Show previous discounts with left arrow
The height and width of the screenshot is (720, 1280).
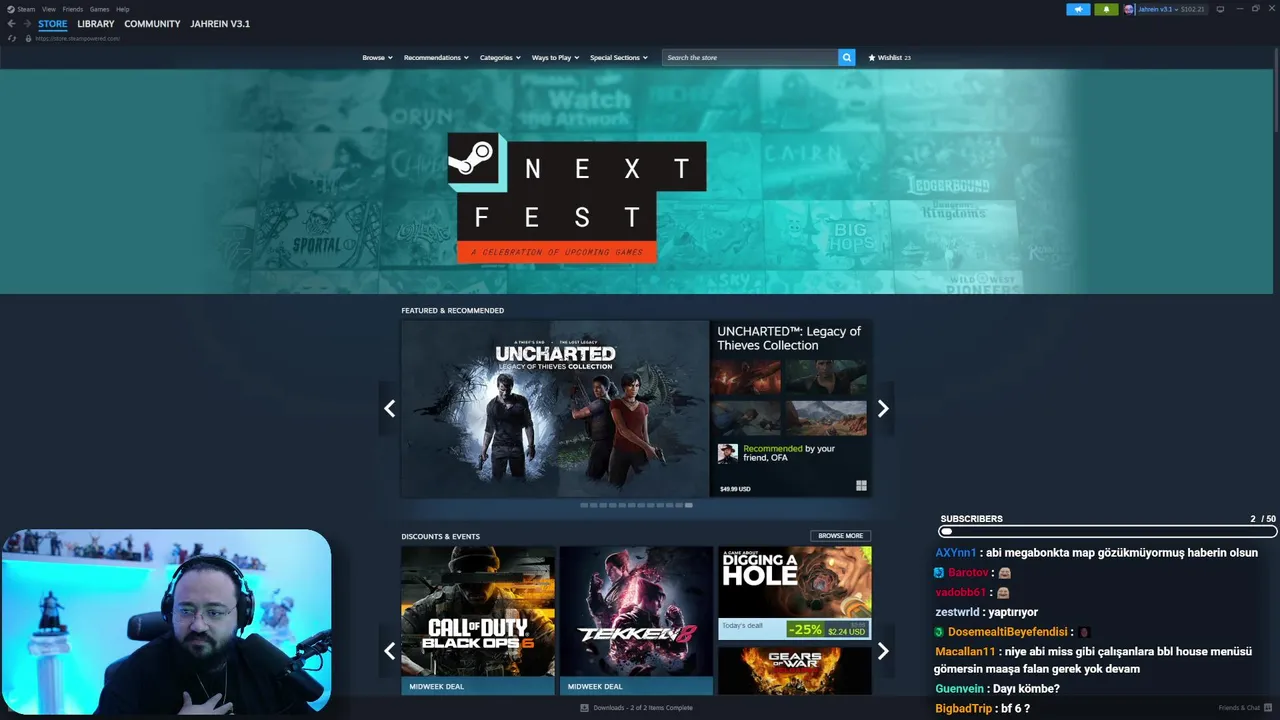click(x=389, y=651)
